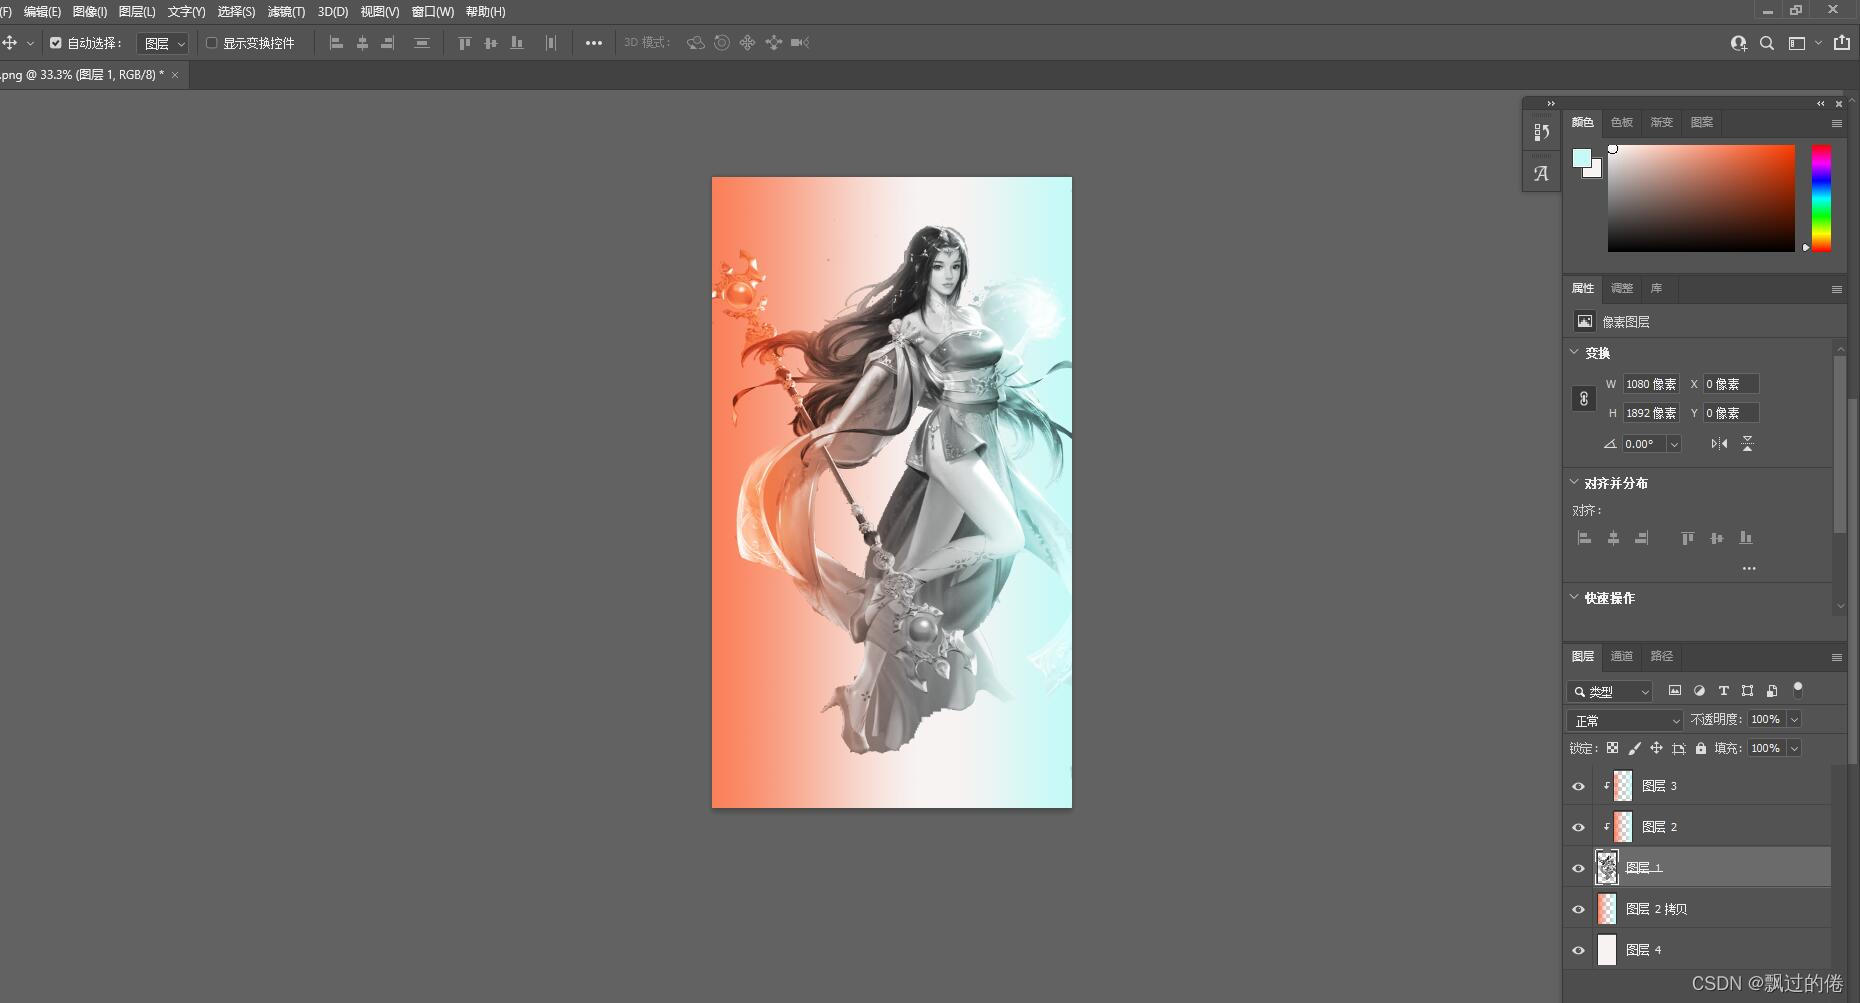1860x1003 pixels.
Task: Toggle visibility of 图层 2 拷贝
Action: 1578,909
